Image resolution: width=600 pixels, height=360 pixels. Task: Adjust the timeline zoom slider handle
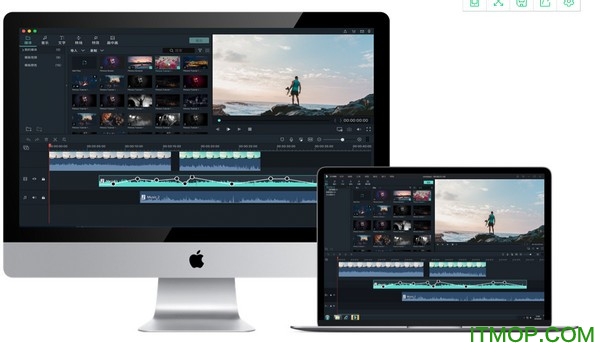click(x=342, y=140)
